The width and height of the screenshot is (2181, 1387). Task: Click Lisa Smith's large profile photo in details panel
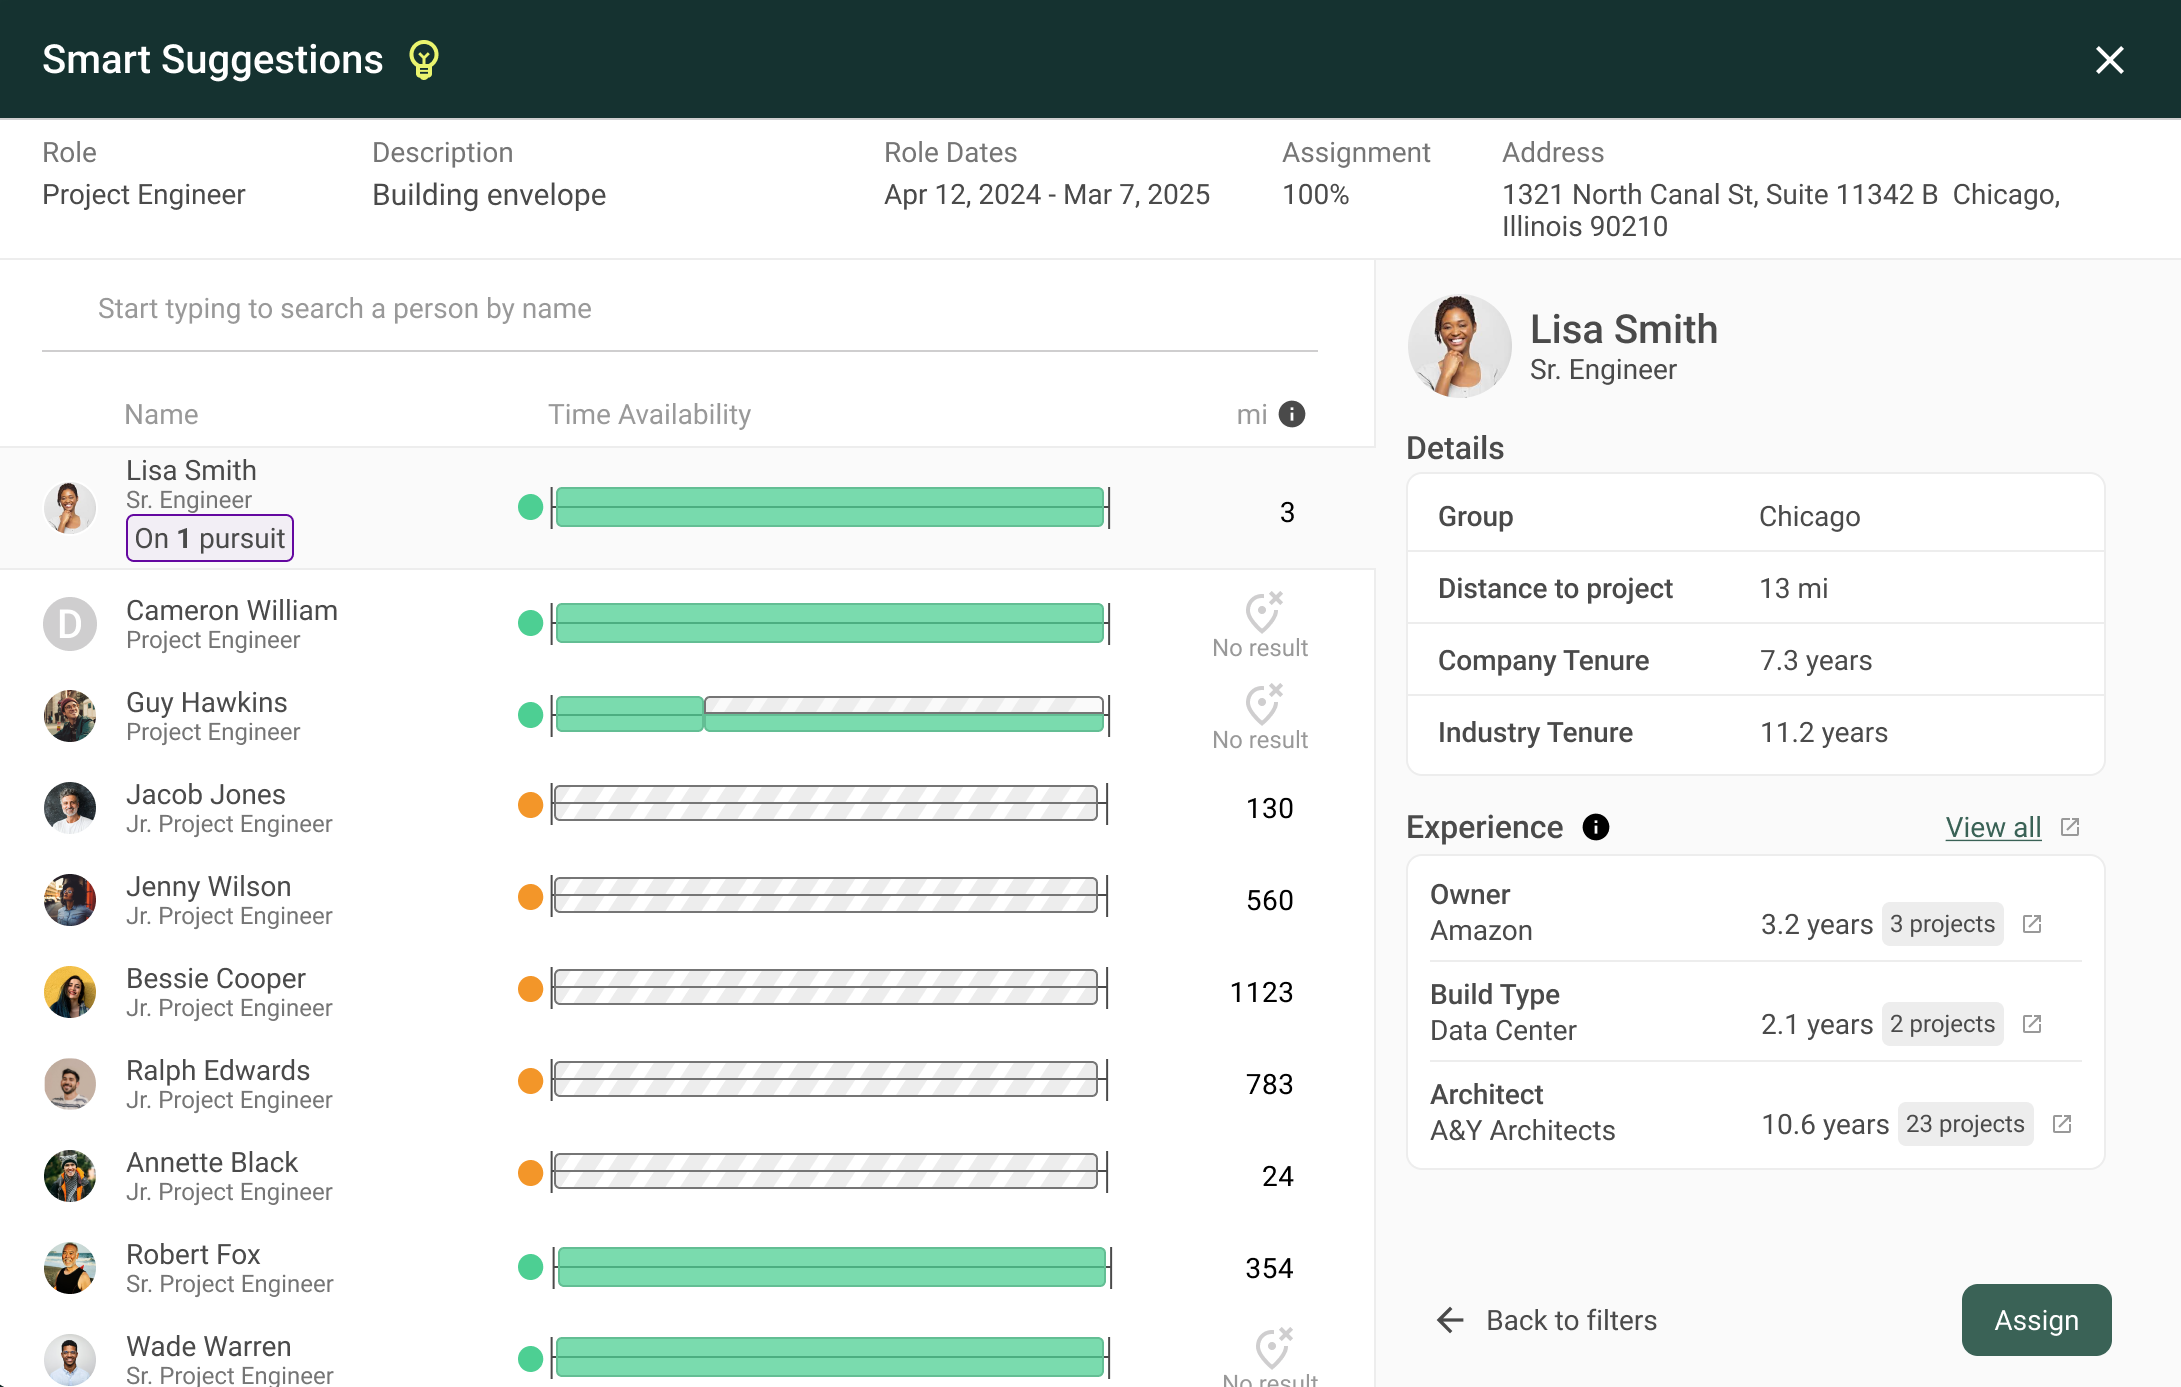click(x=1459, y=346)
